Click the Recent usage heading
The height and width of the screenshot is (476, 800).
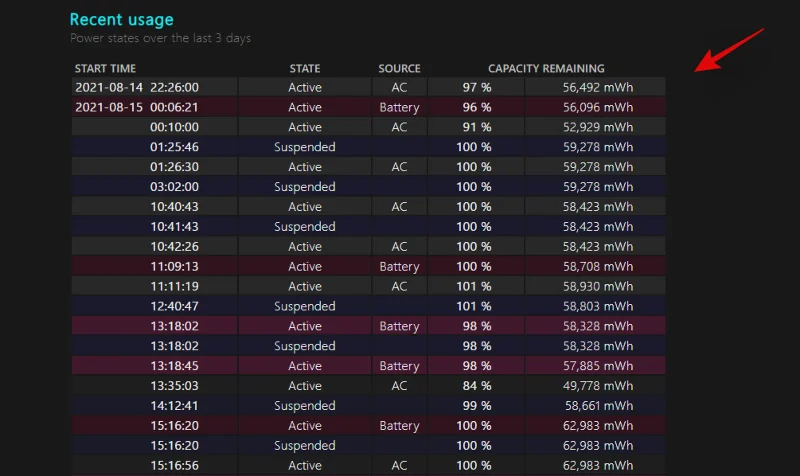click(121, 19)
